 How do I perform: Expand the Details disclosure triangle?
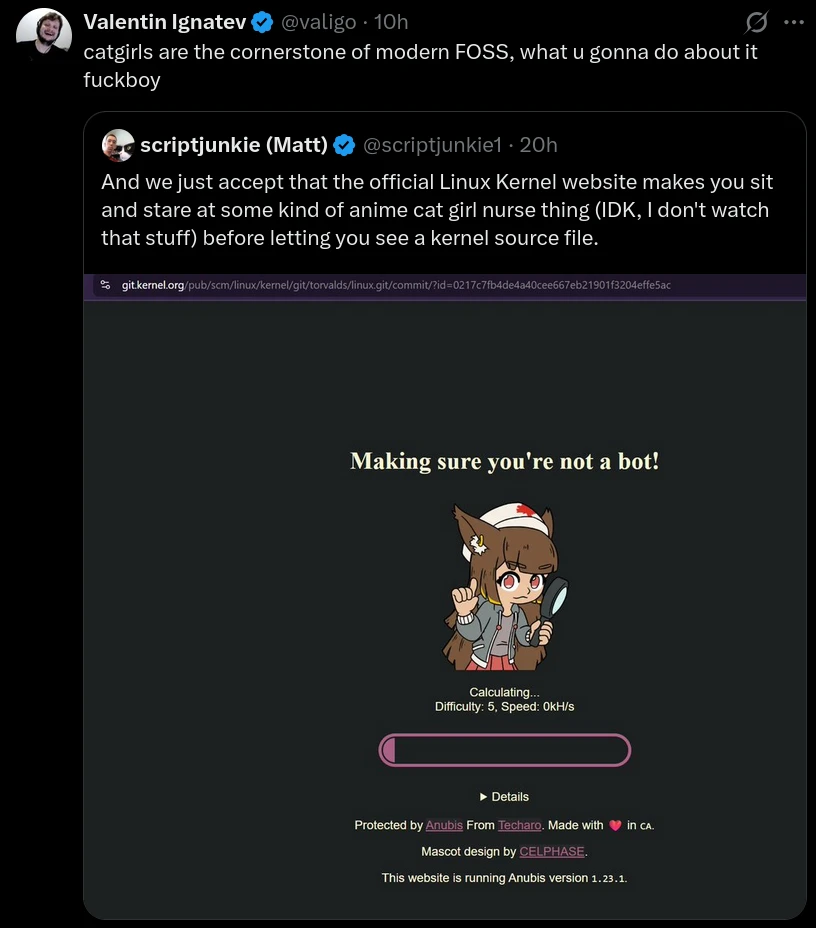[483, 797]
